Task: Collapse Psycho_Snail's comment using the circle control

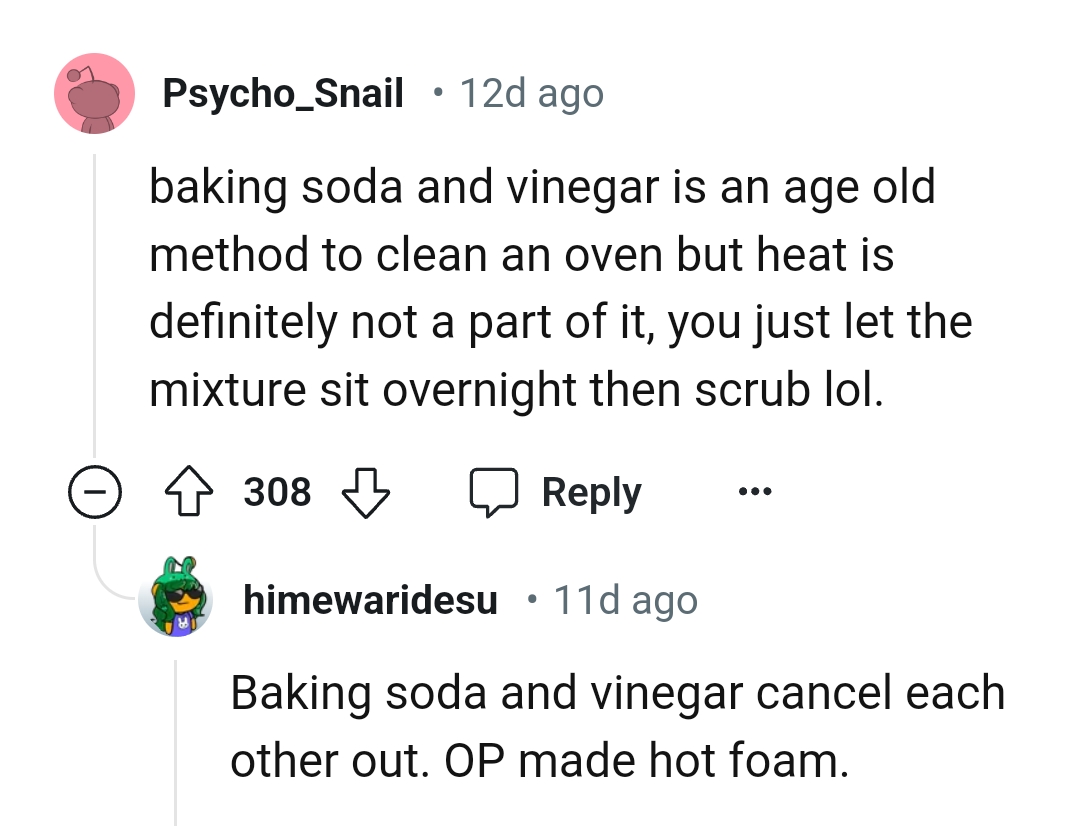Action: click(x=96, y=491)
